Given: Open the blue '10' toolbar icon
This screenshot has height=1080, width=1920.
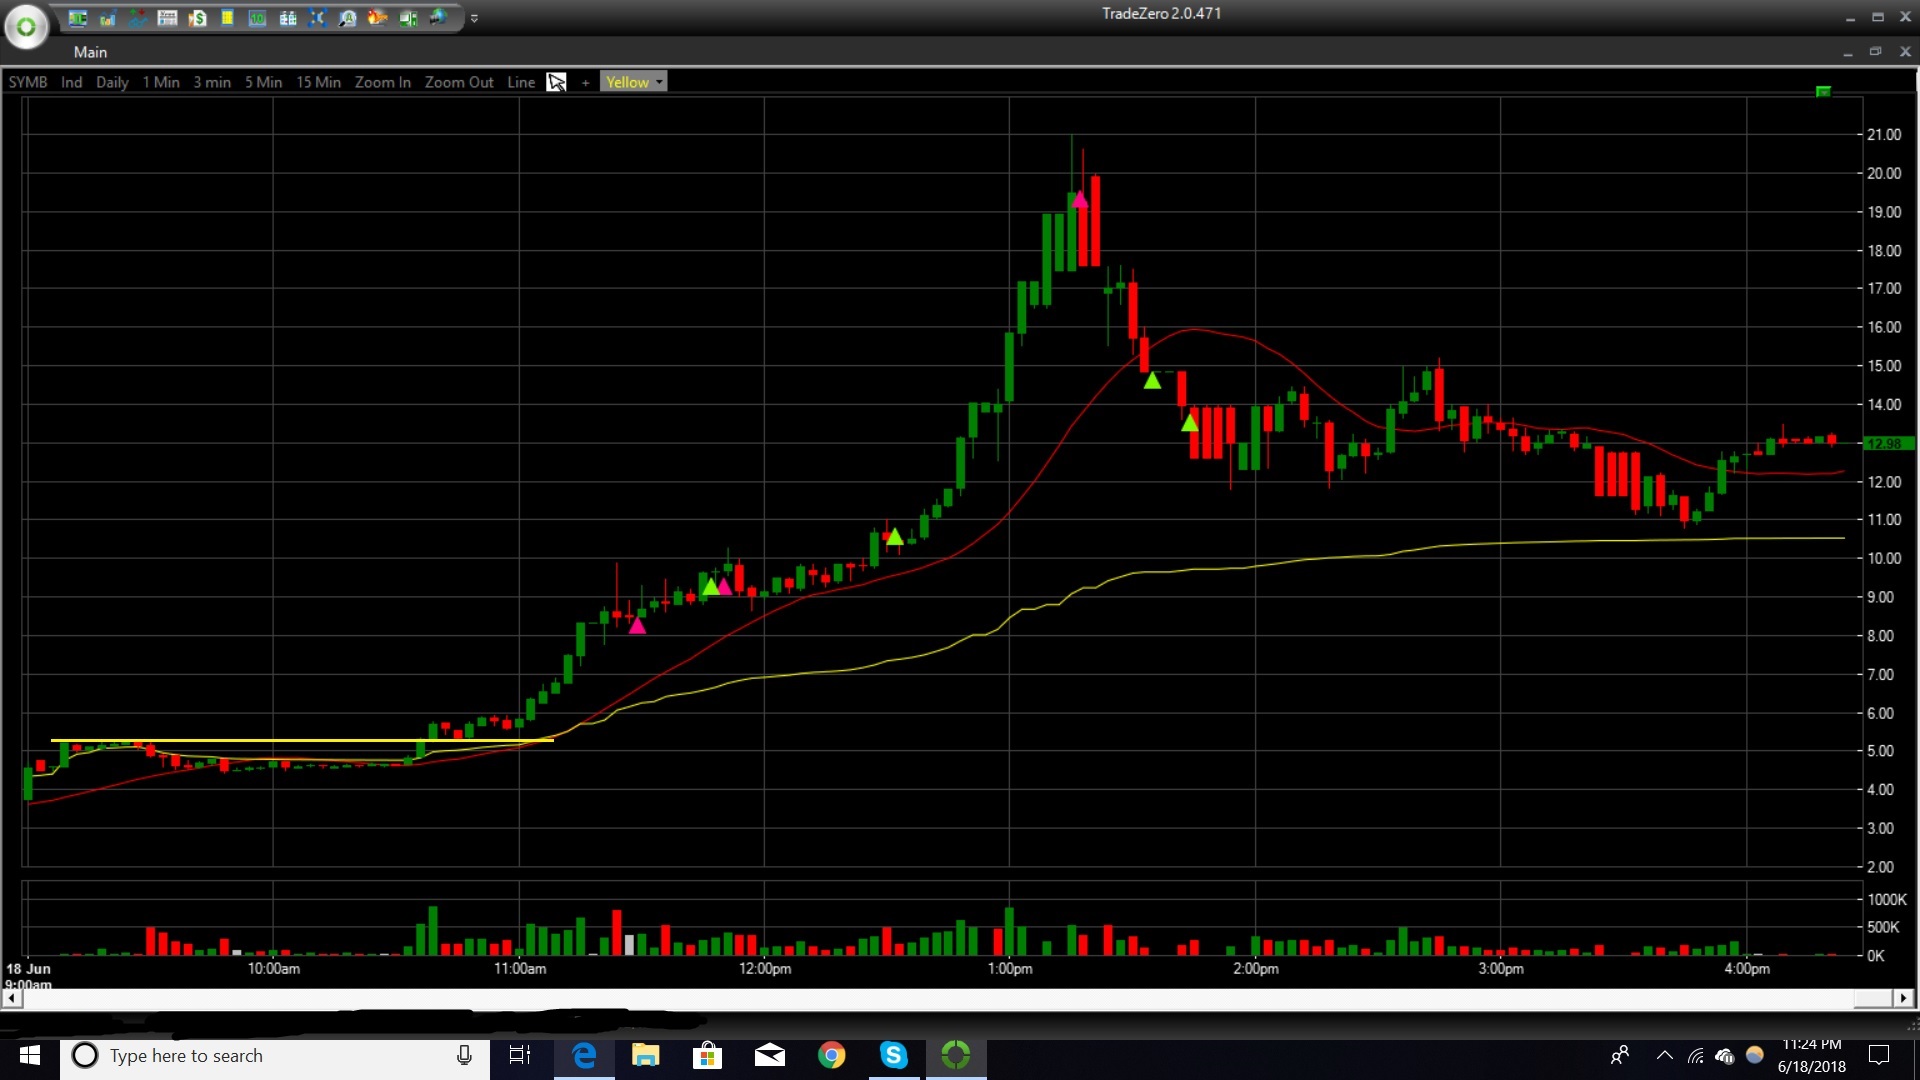Looking at the screenshot, I should pos(257,18).
